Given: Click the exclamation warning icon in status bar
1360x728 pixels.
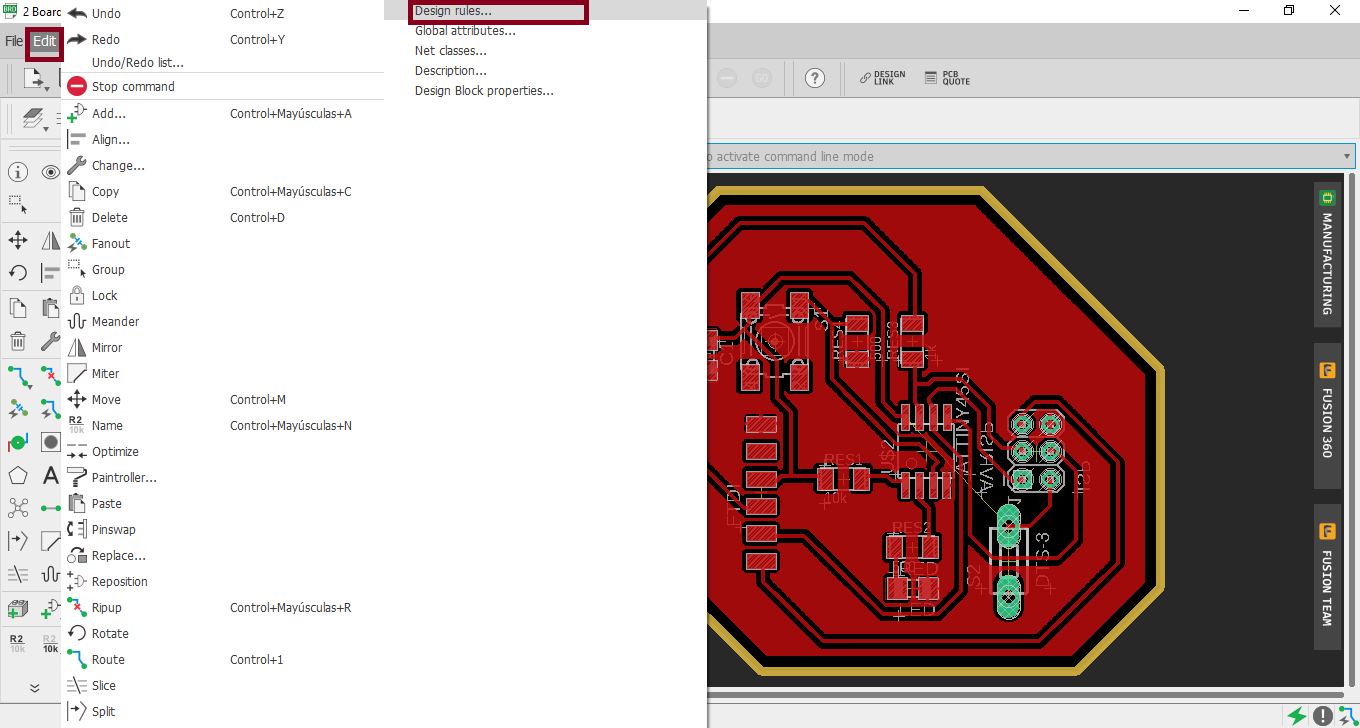Looking at the screenshot, I should tap(1322, 716).
